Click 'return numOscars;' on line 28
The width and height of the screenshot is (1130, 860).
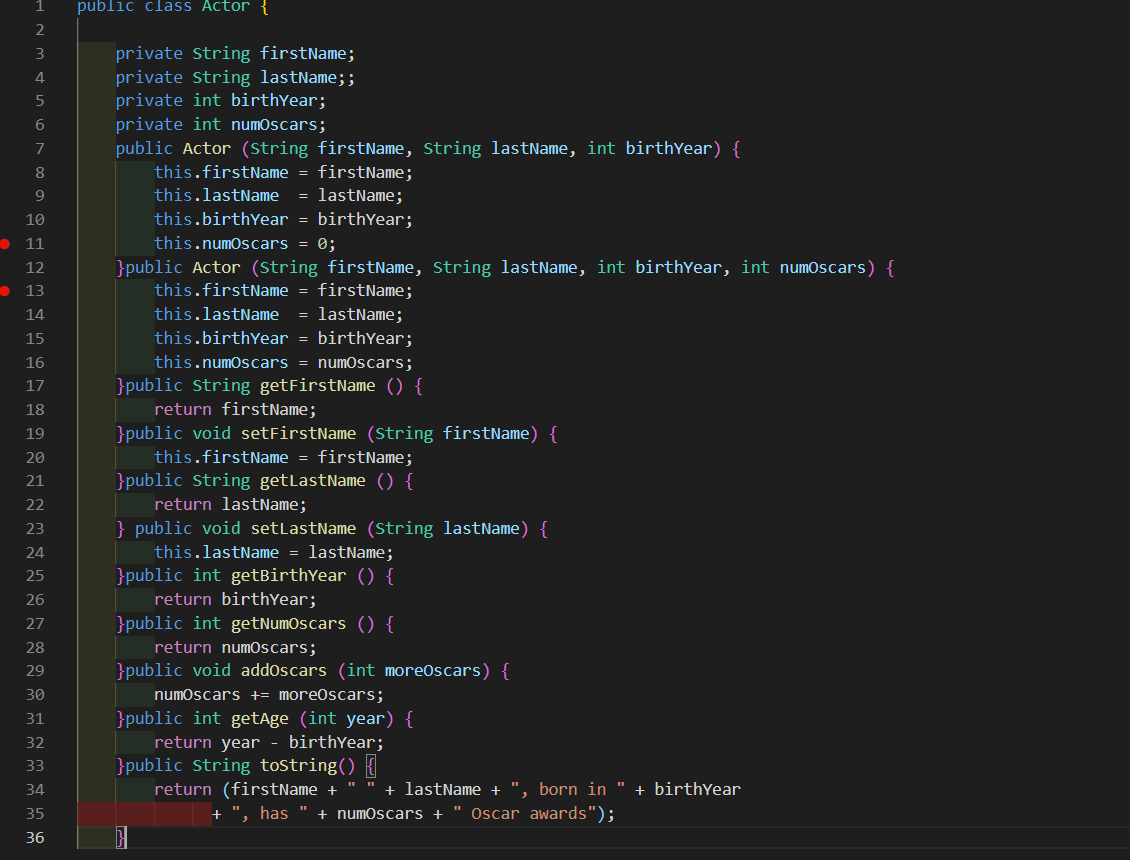tap(235, 647)
